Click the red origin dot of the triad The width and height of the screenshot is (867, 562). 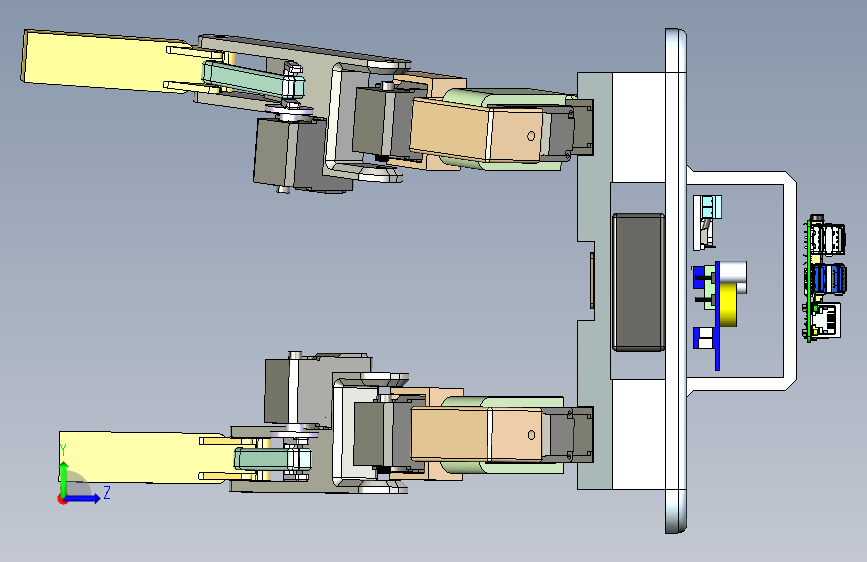tap(62, 499)
